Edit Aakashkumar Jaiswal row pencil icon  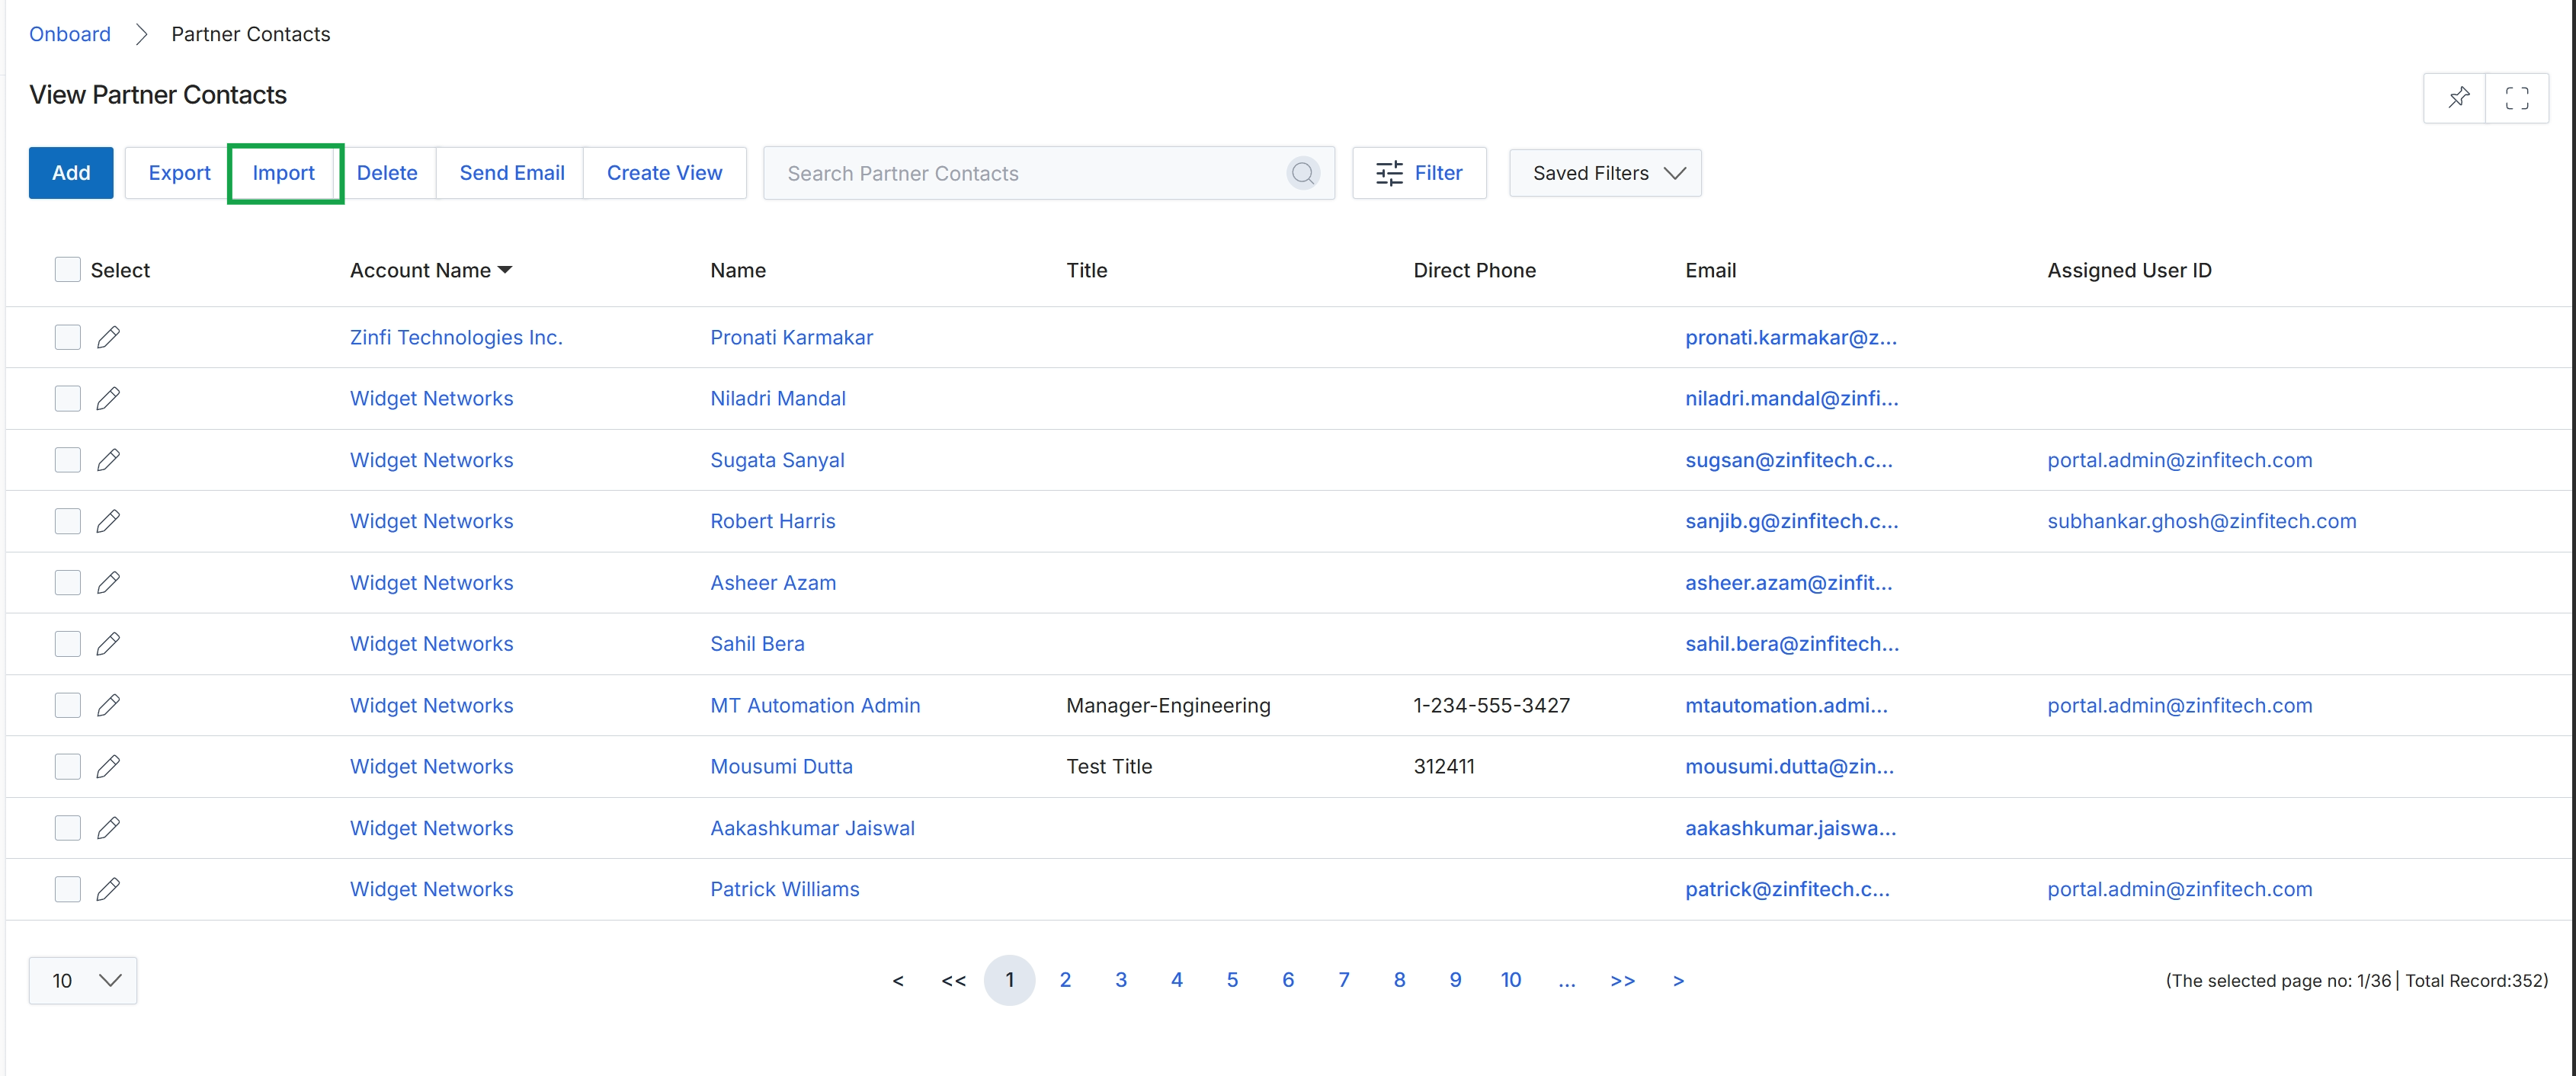[x=108, y=828]
